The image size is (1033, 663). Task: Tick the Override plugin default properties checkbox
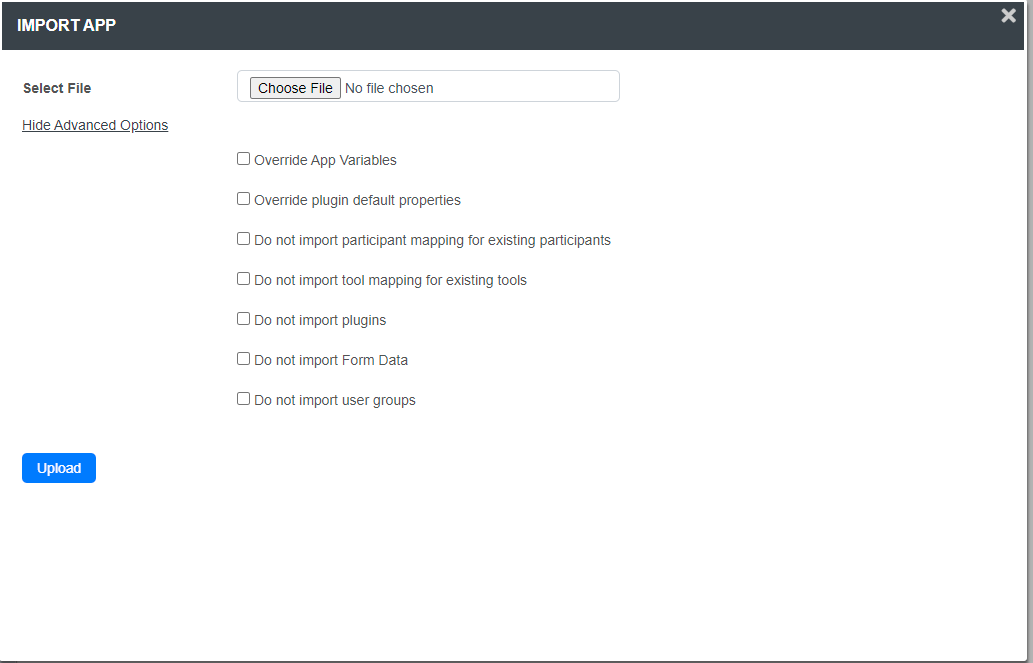coord(243,199)
